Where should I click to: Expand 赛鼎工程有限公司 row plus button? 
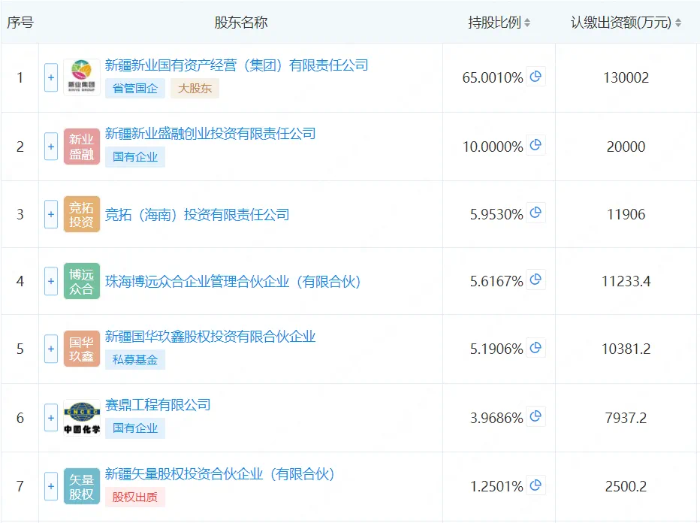(51, 418)
